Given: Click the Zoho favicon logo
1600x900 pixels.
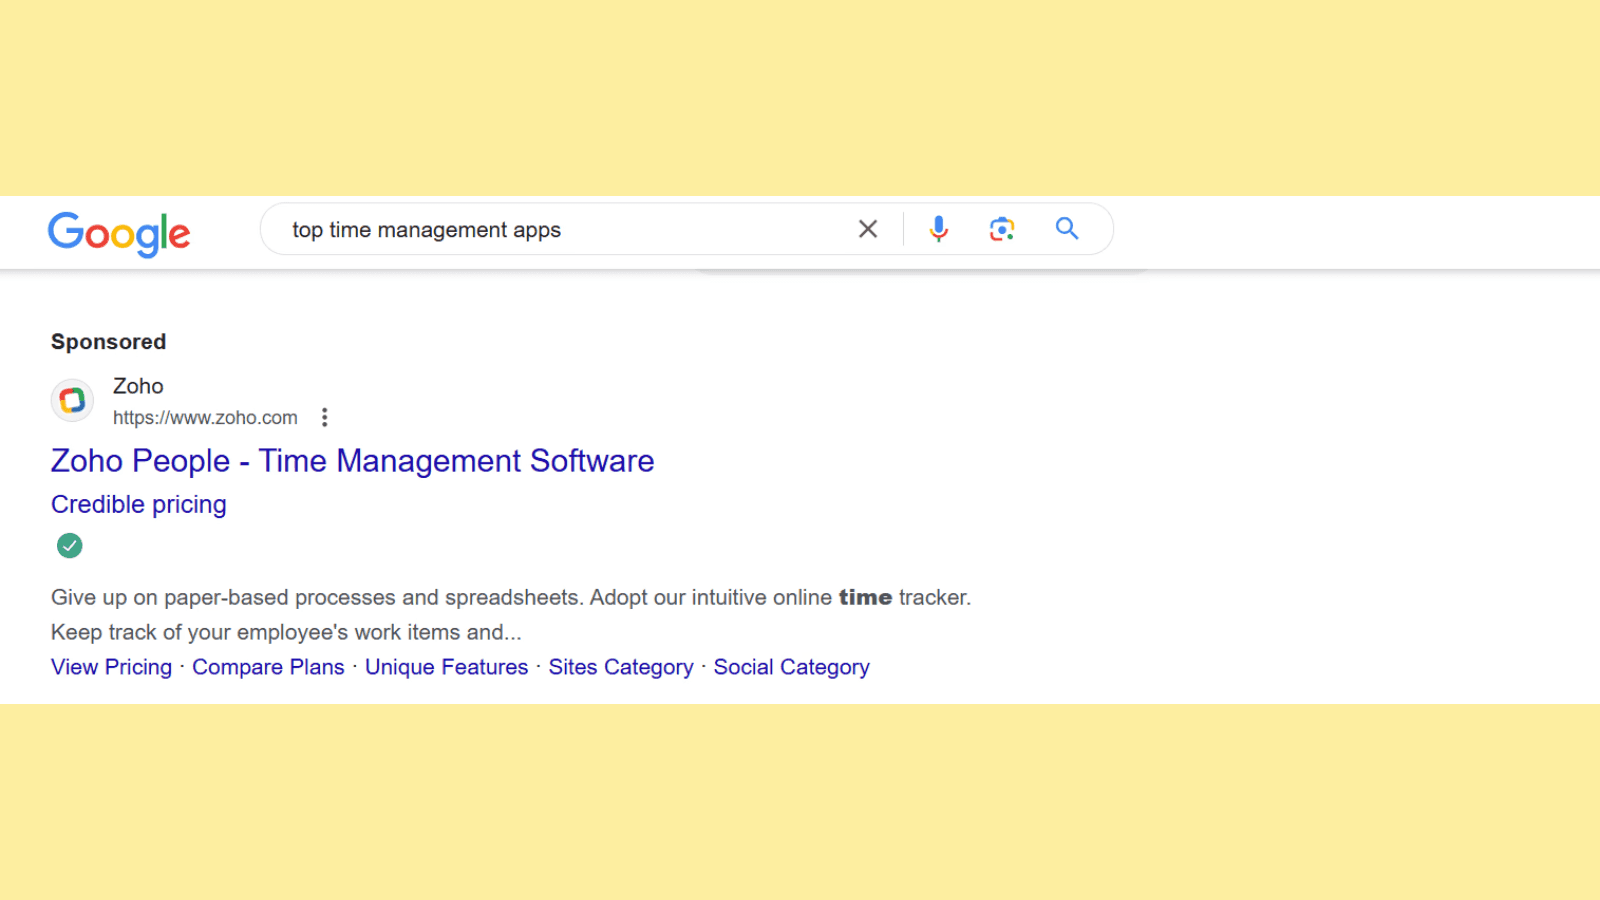Looking at the screenshot, I should click(x=72, y=401).
